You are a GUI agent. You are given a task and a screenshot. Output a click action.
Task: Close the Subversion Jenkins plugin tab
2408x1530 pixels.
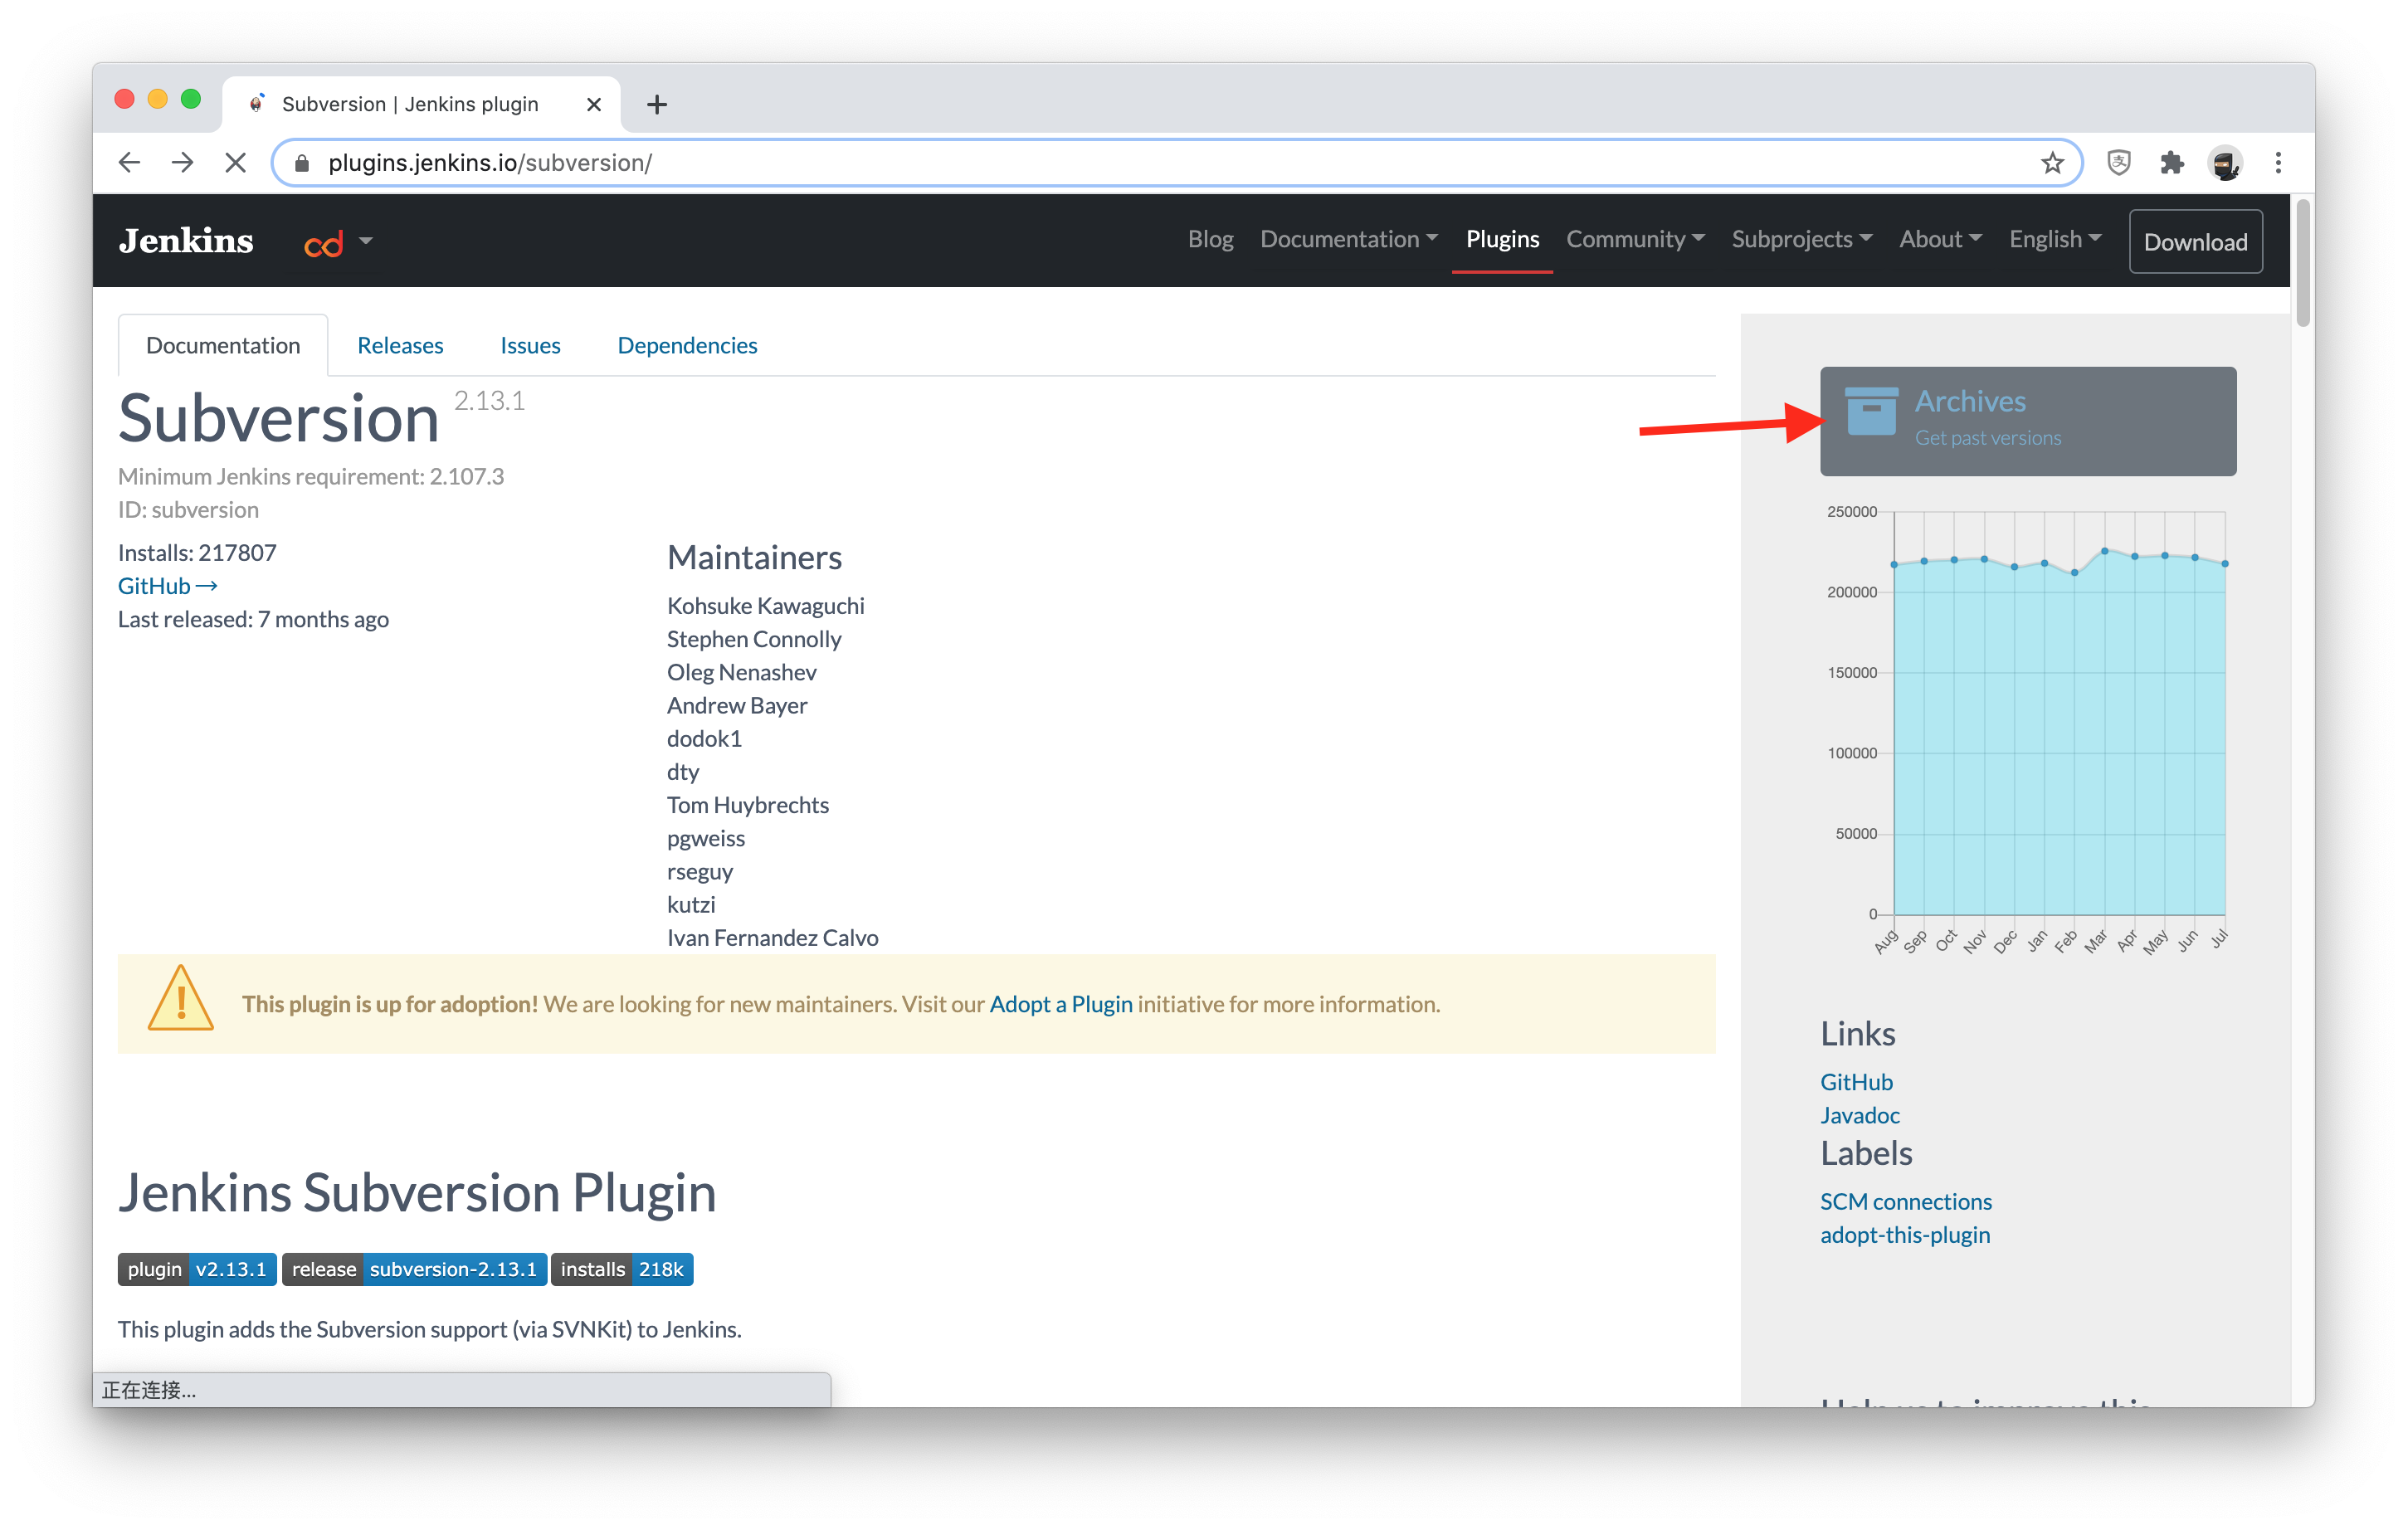[x=594, y=104]
